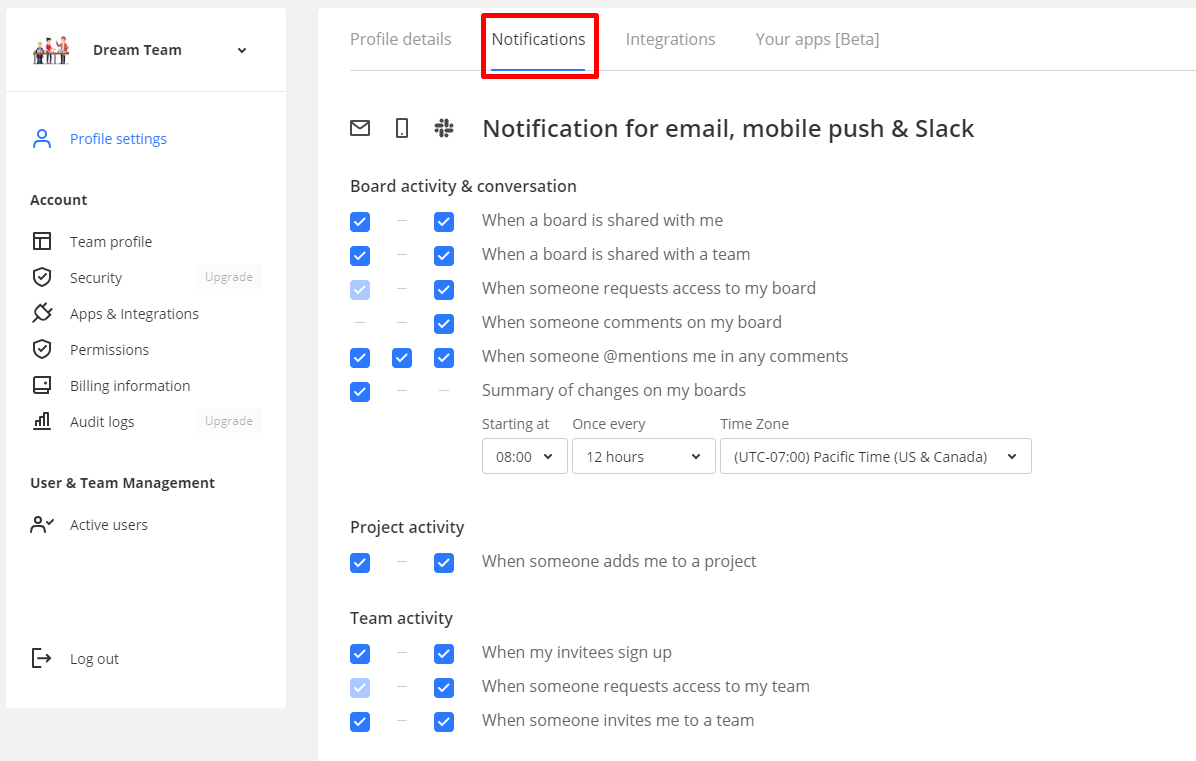The image size is (1196, 761).
Task: Click the Security shield icon
Action: pos(42,277)
